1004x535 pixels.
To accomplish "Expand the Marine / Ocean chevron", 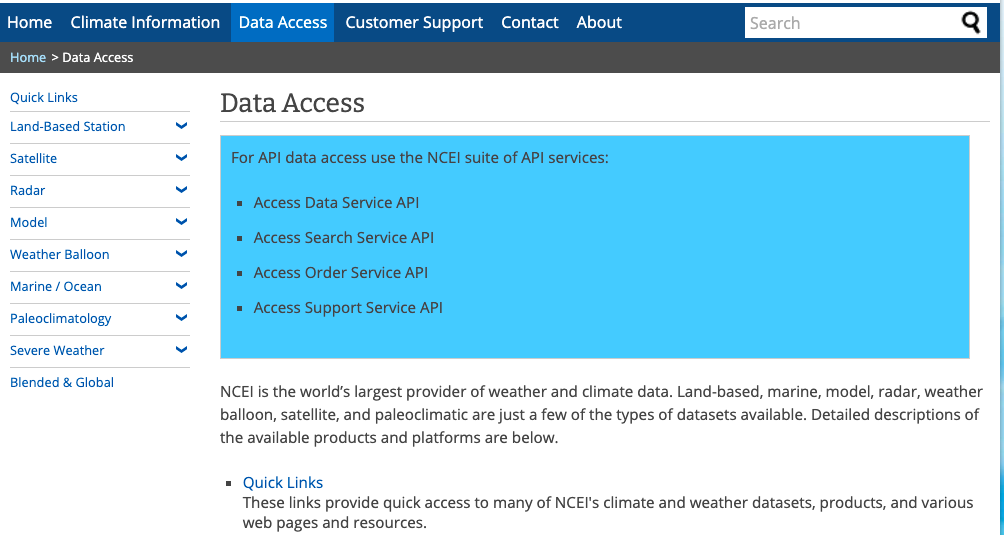I will tap(181, 286).
